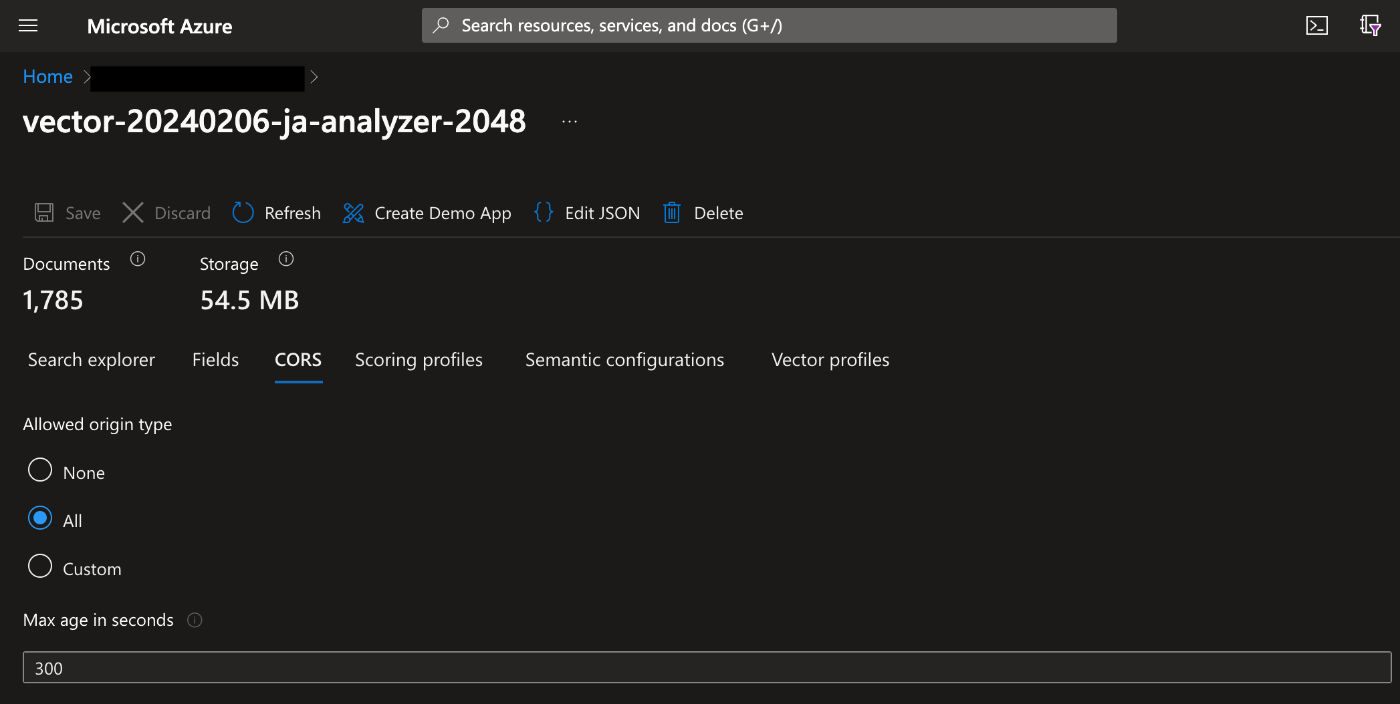Image resolution: width=1400 pixels, height=704 pixels.
Task: Switch to Search explorer tab
Action: [91, 360]
